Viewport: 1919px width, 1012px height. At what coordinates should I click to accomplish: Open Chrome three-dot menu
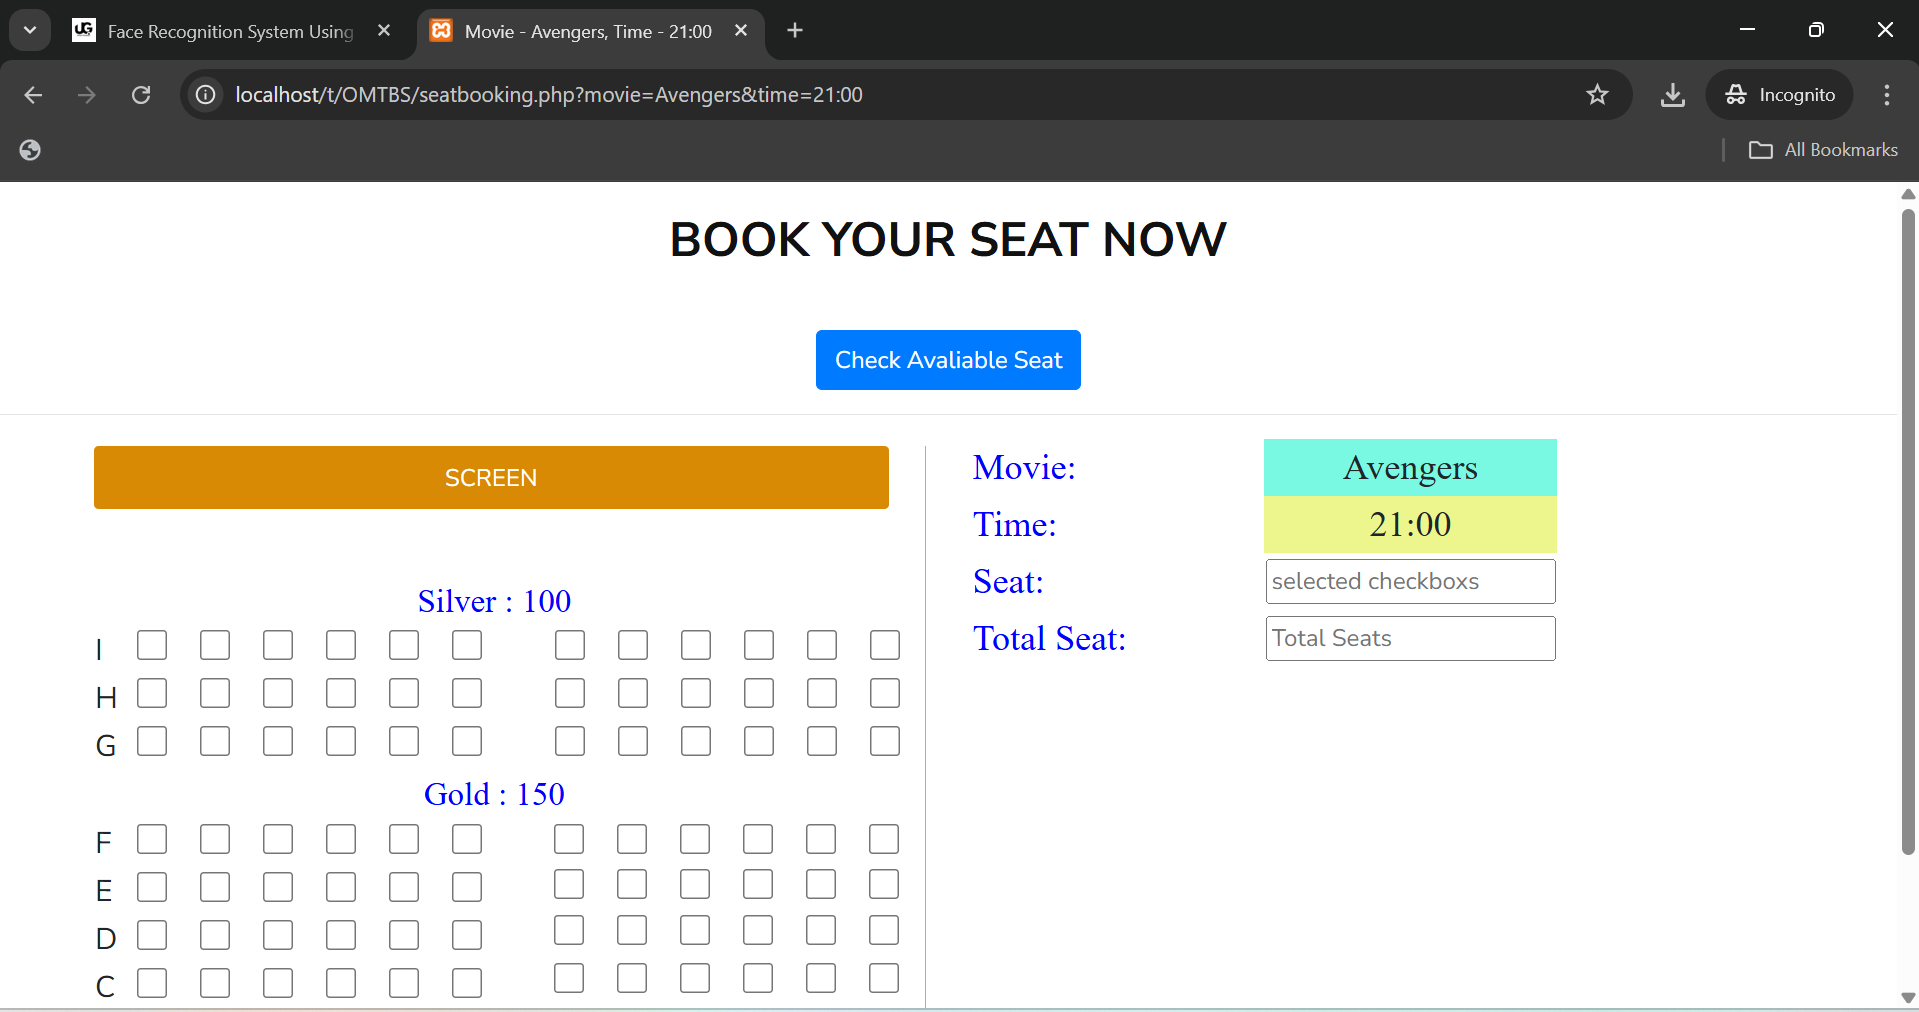pyautogui.click(x=1887, y=95)
